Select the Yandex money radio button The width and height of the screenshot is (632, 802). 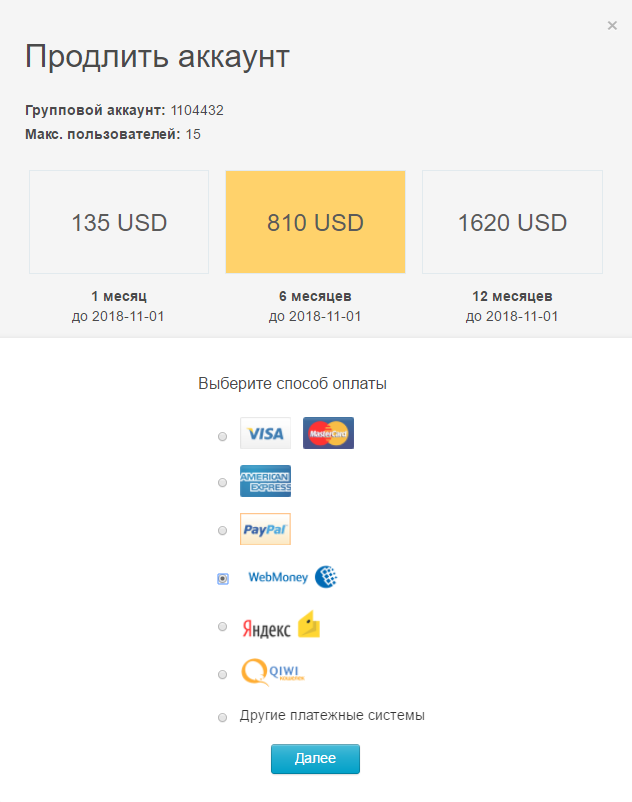222,627
